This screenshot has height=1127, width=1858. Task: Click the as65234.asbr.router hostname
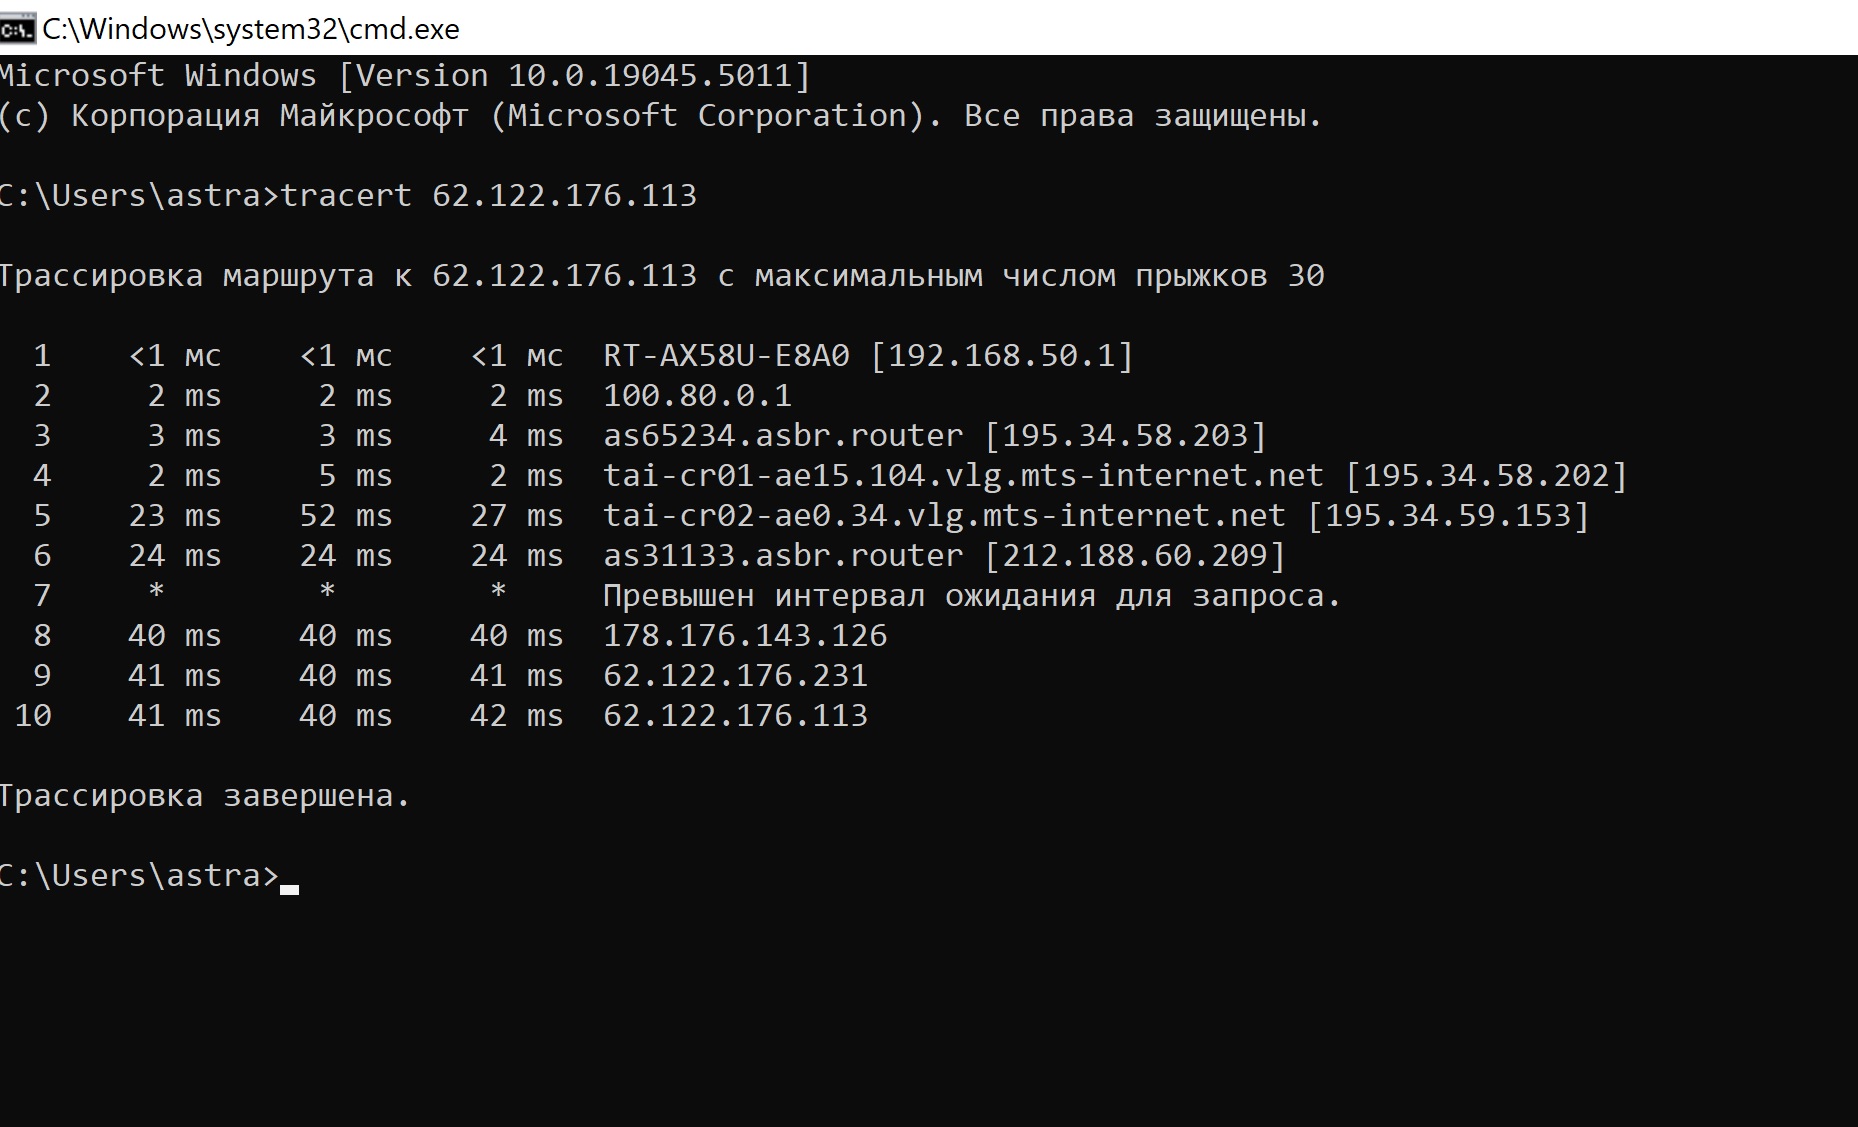pyautogui.click(x=783, y=436)
